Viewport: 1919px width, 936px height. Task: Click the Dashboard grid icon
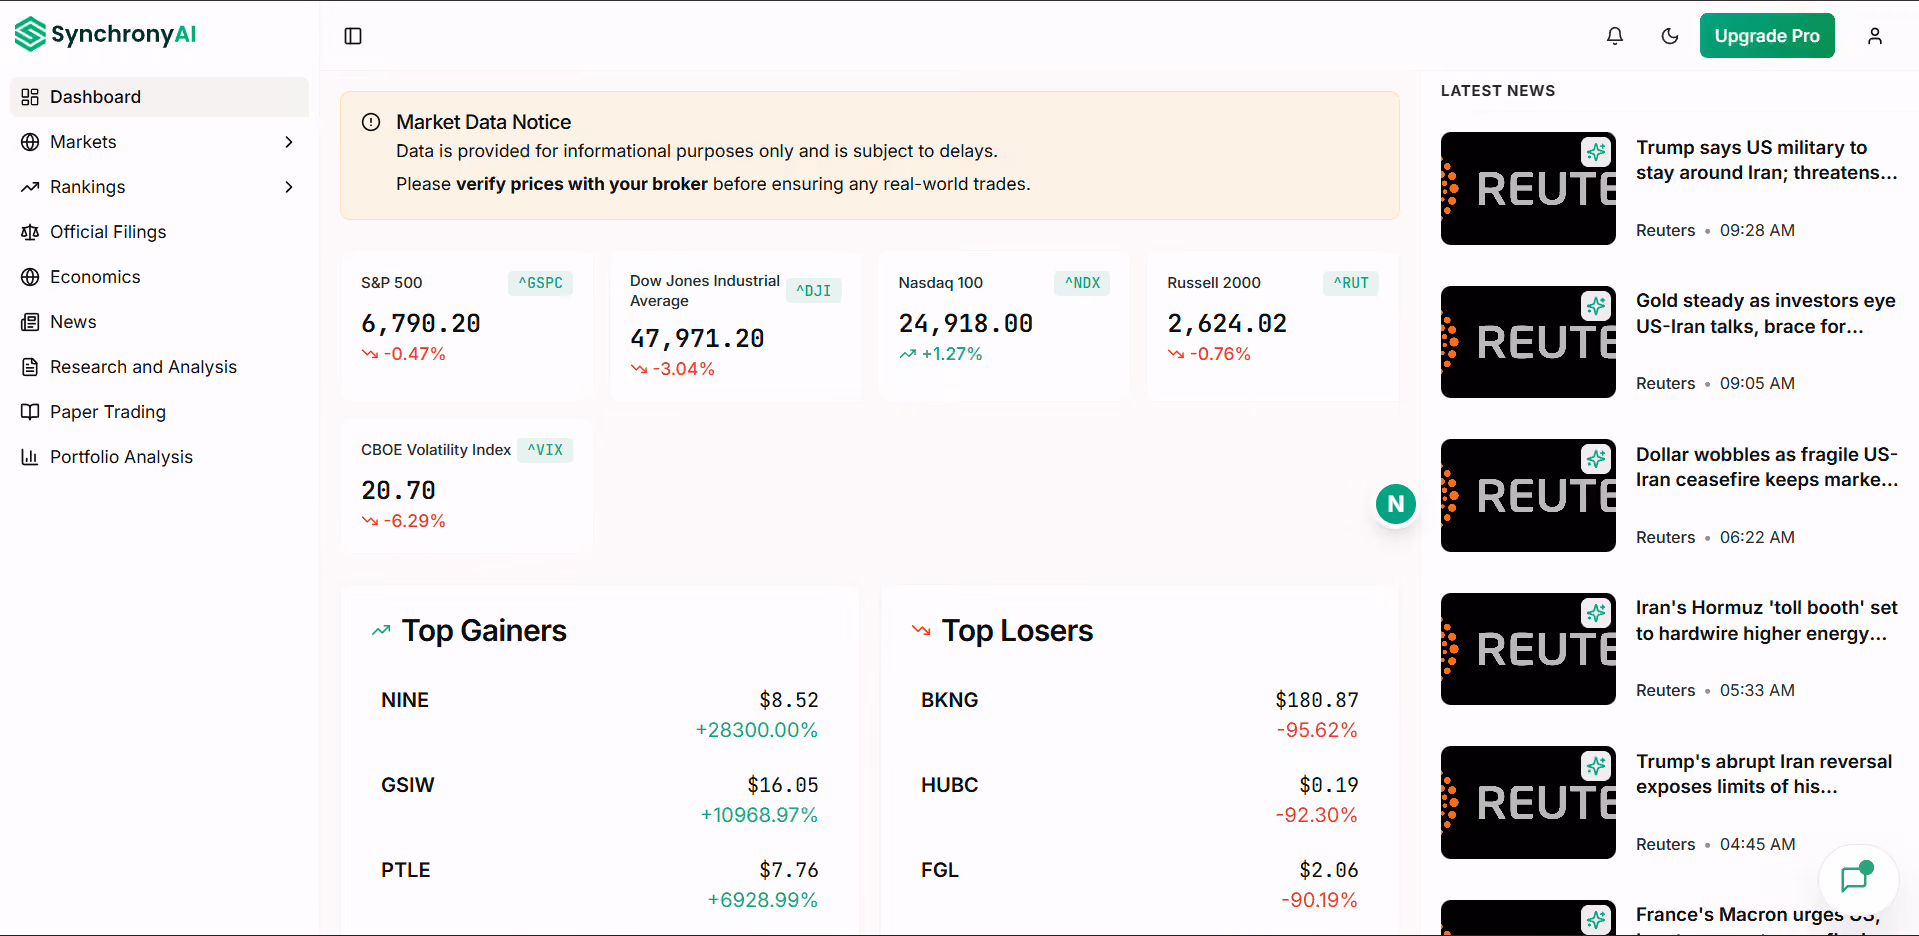(x=30, y=97)
